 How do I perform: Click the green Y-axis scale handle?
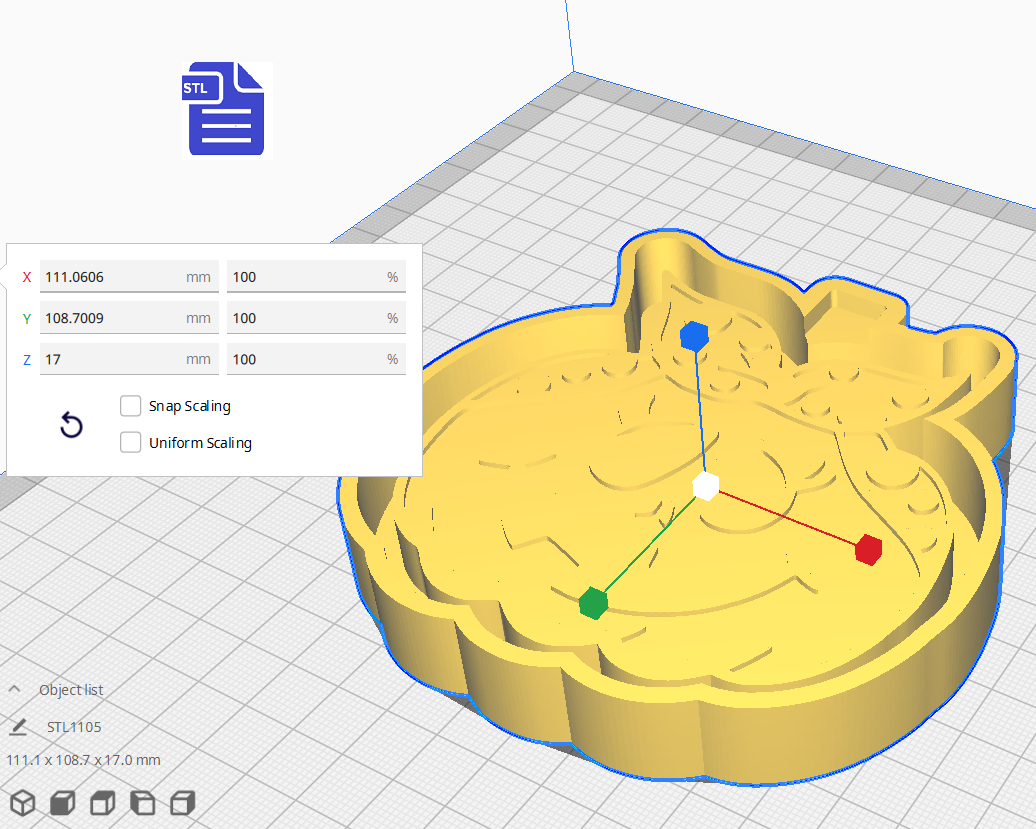(x=593, y=603)
